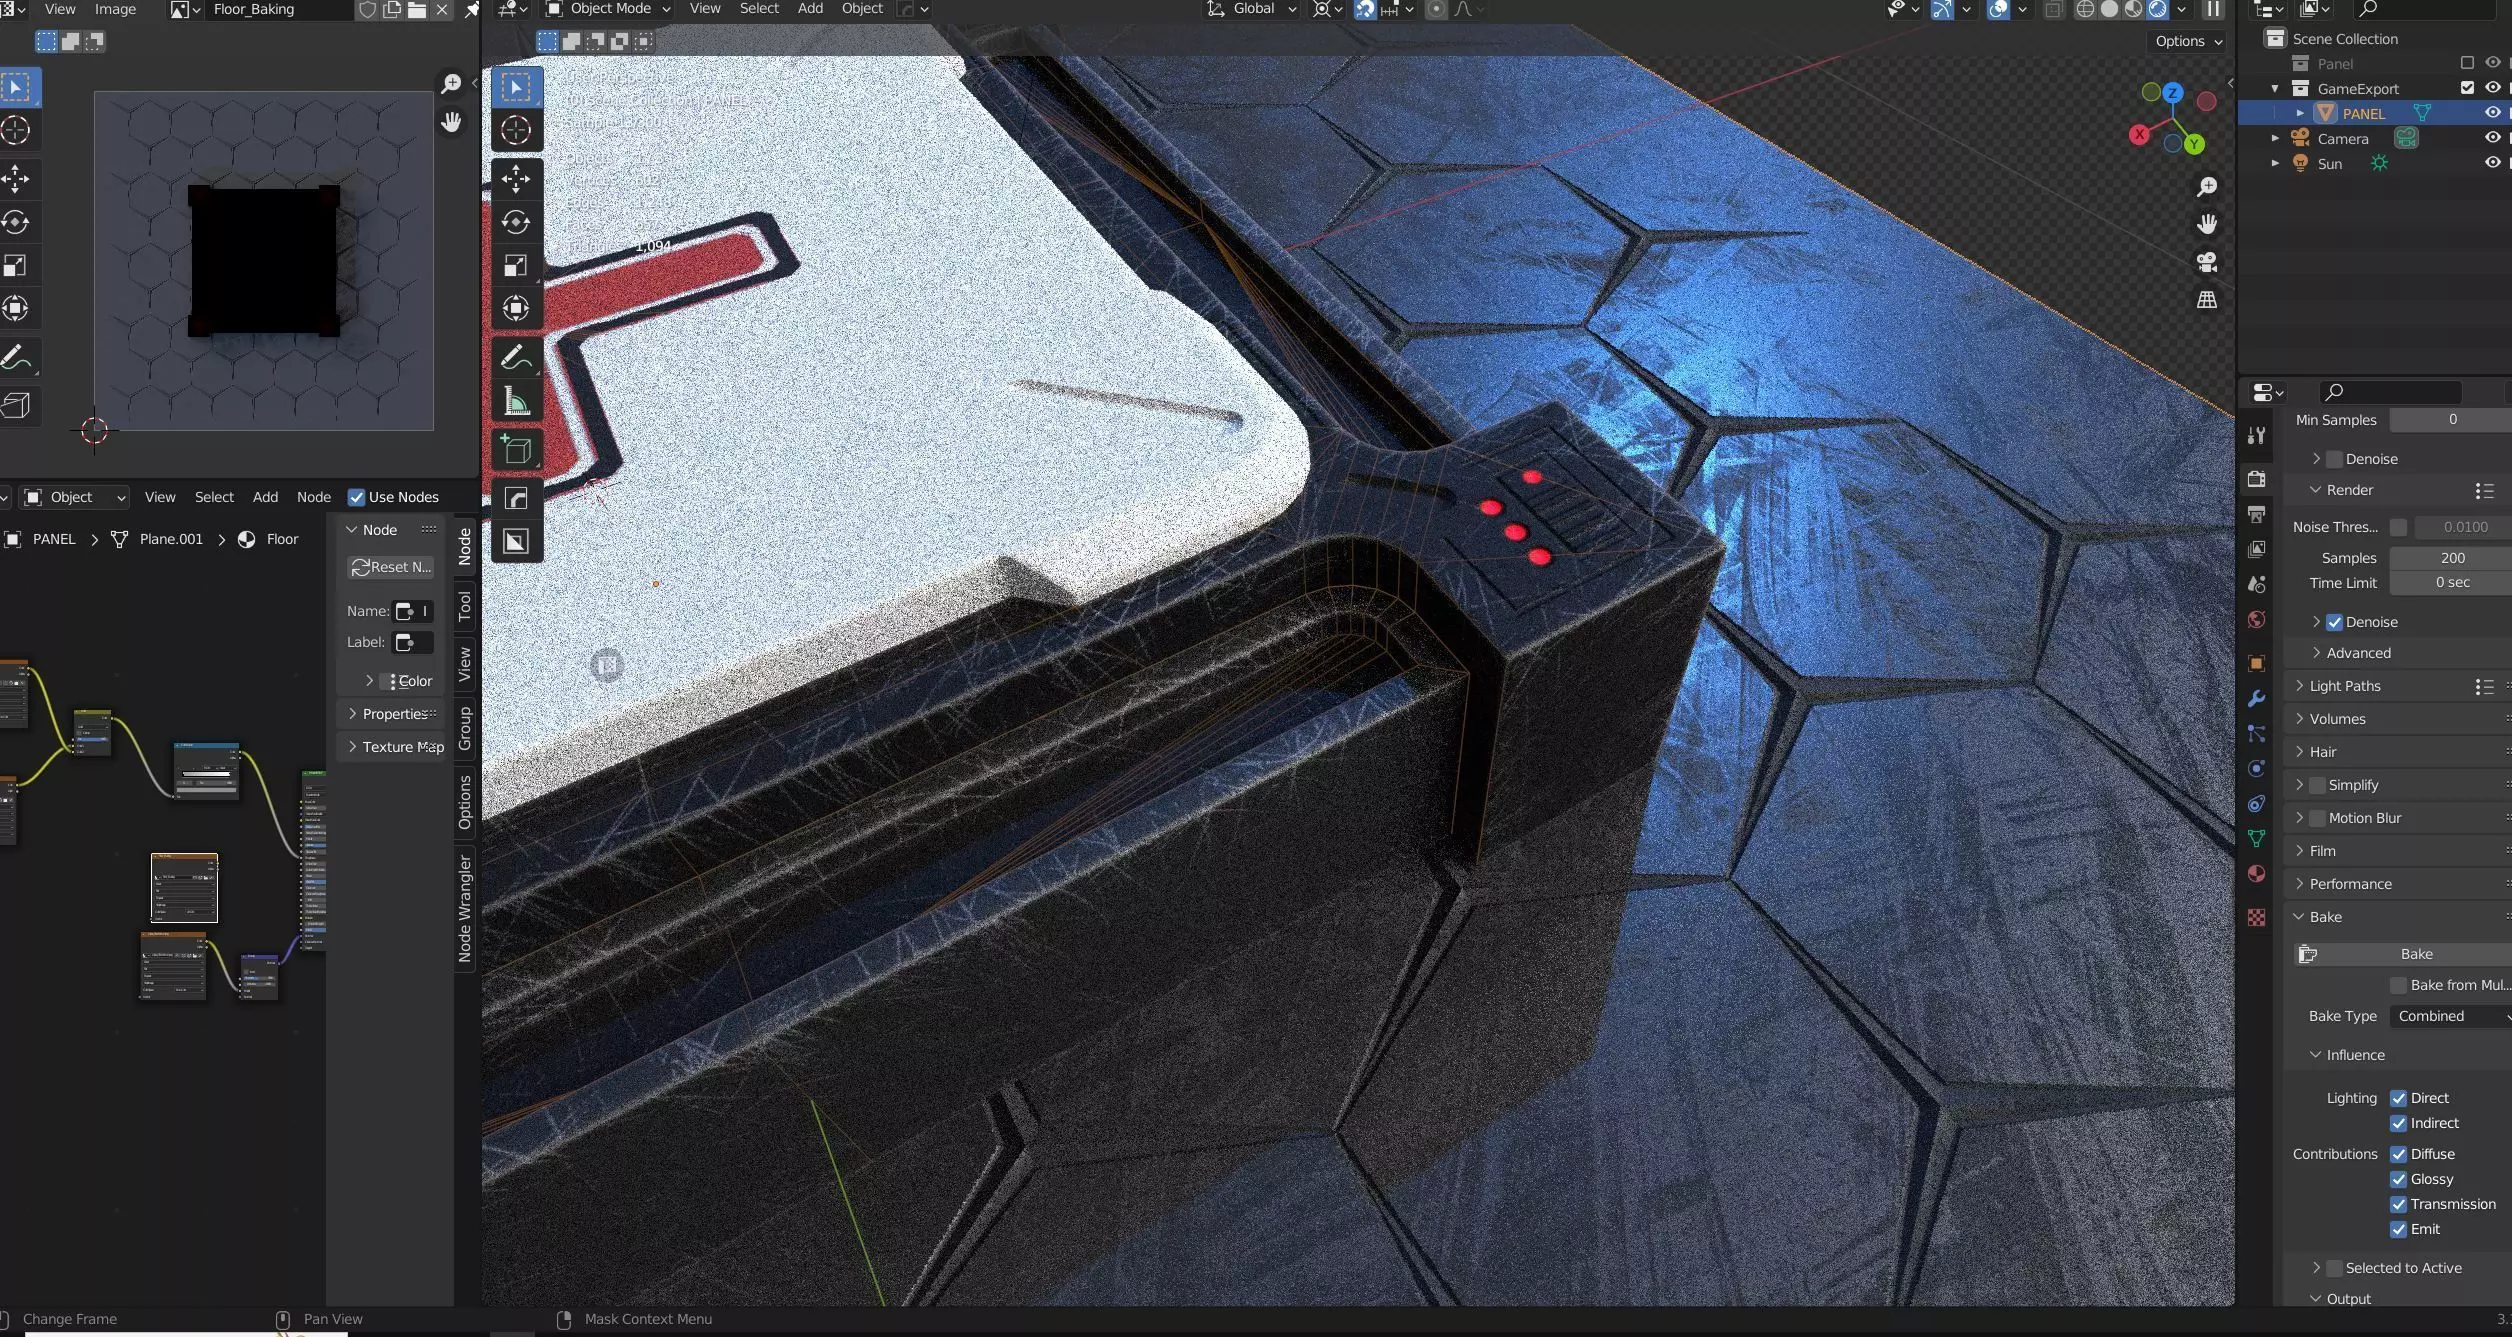Open Global transform orientation dropdown
The image size is (2512, 1337).
tap(1252, 9)
